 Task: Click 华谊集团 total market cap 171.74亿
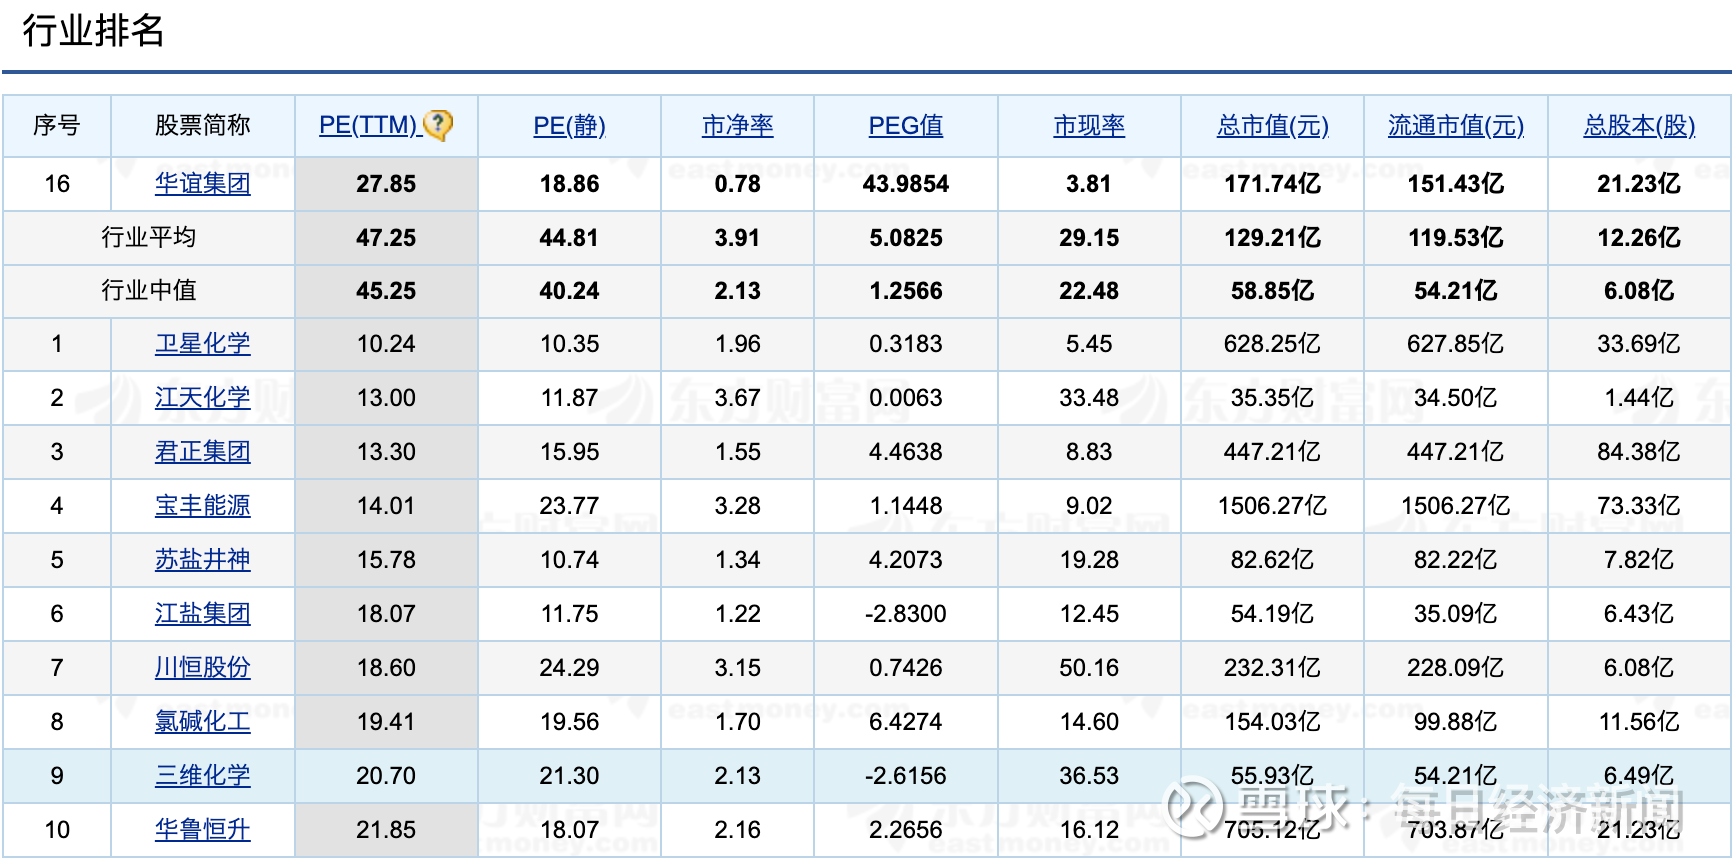click(x=1272, y=184)
